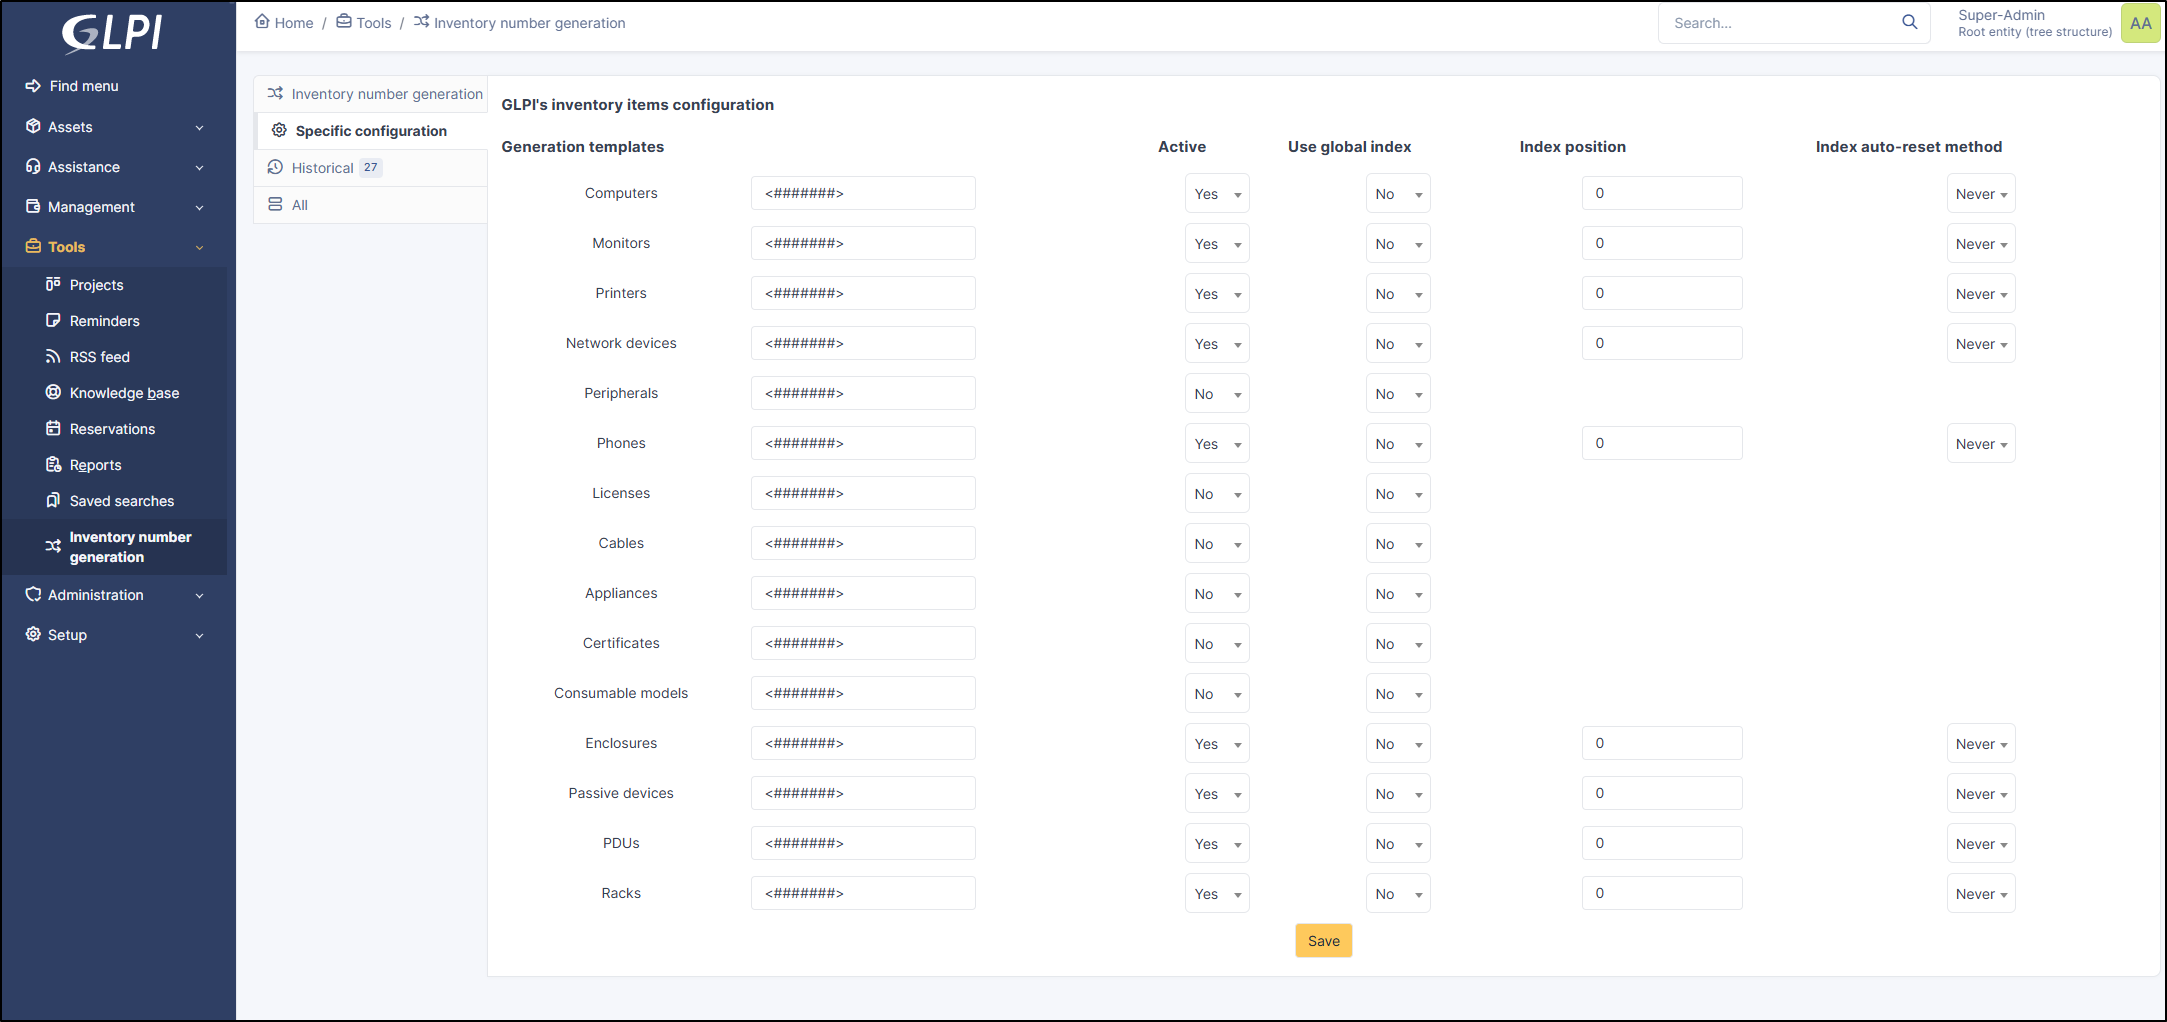
Task: Click the Save button
Action: click(1323, 941)
